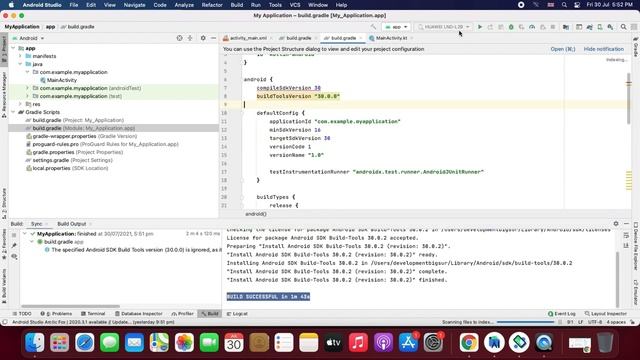Open the Profile app gauge icon
This screenshot has width=640, height=360.
[532, 27]
